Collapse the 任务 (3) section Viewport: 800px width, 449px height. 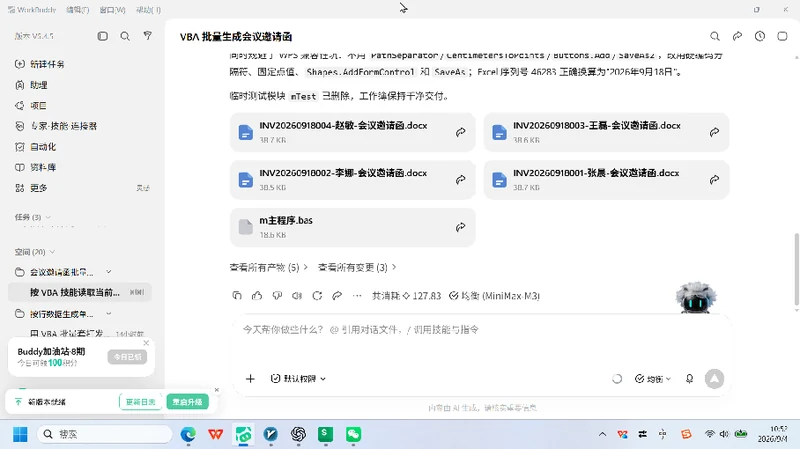click(x=48, y=217)
